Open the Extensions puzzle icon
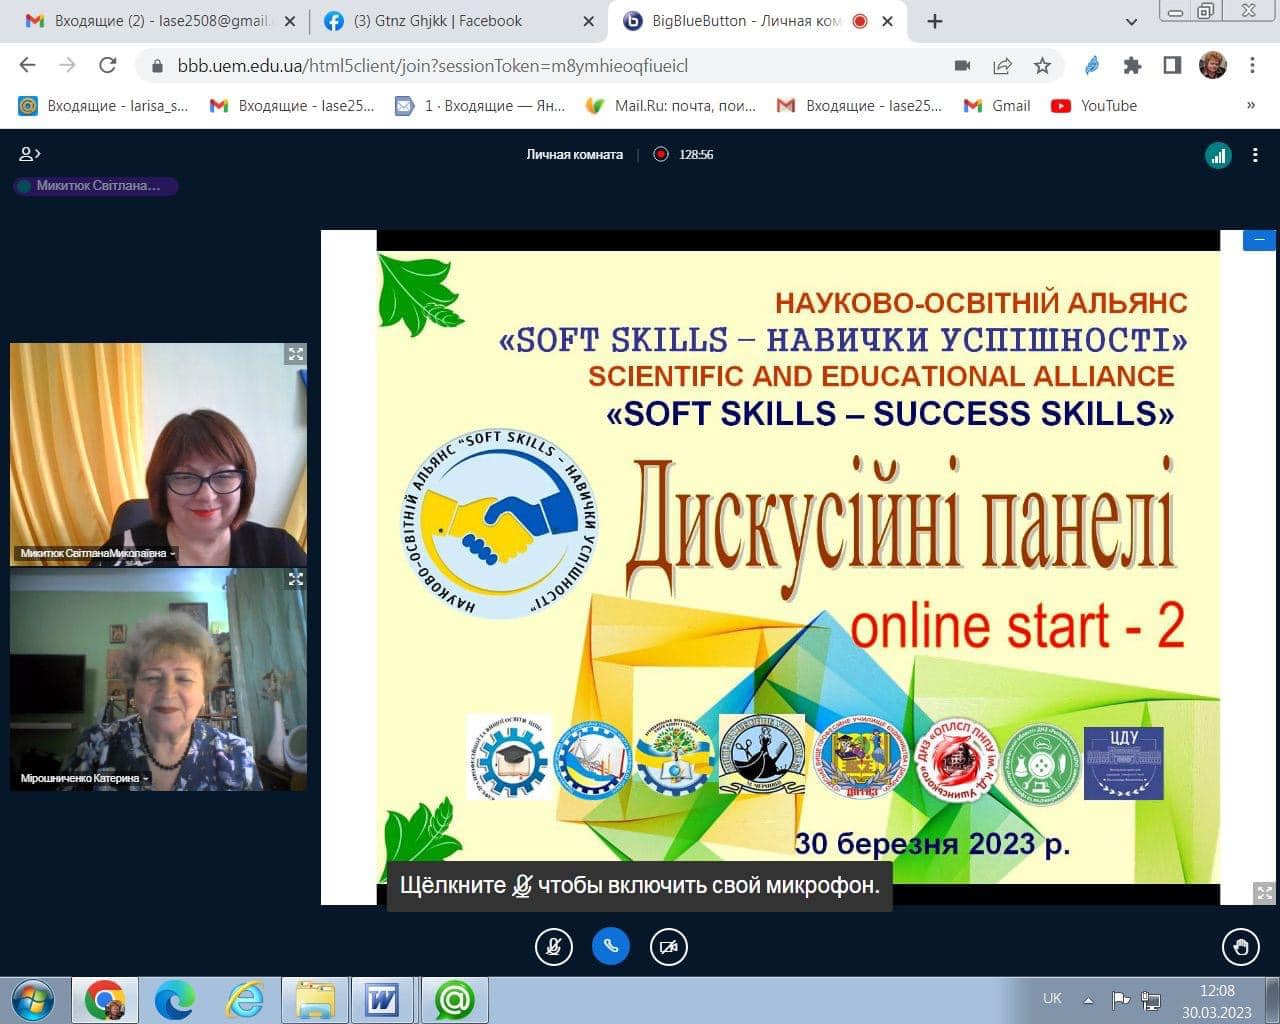 click(1132, 66)
